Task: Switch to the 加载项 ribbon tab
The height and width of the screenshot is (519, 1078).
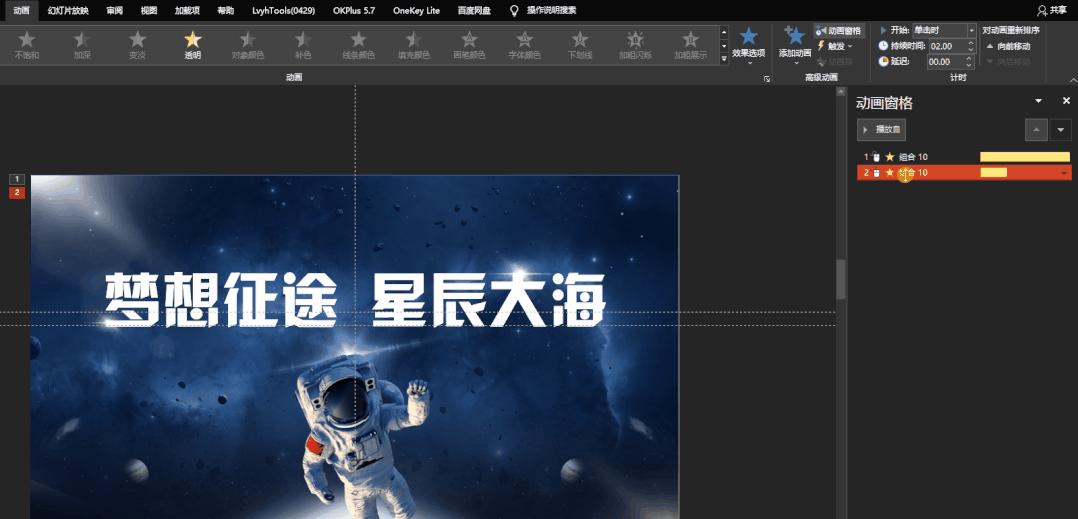Action: tap(186, 10)
